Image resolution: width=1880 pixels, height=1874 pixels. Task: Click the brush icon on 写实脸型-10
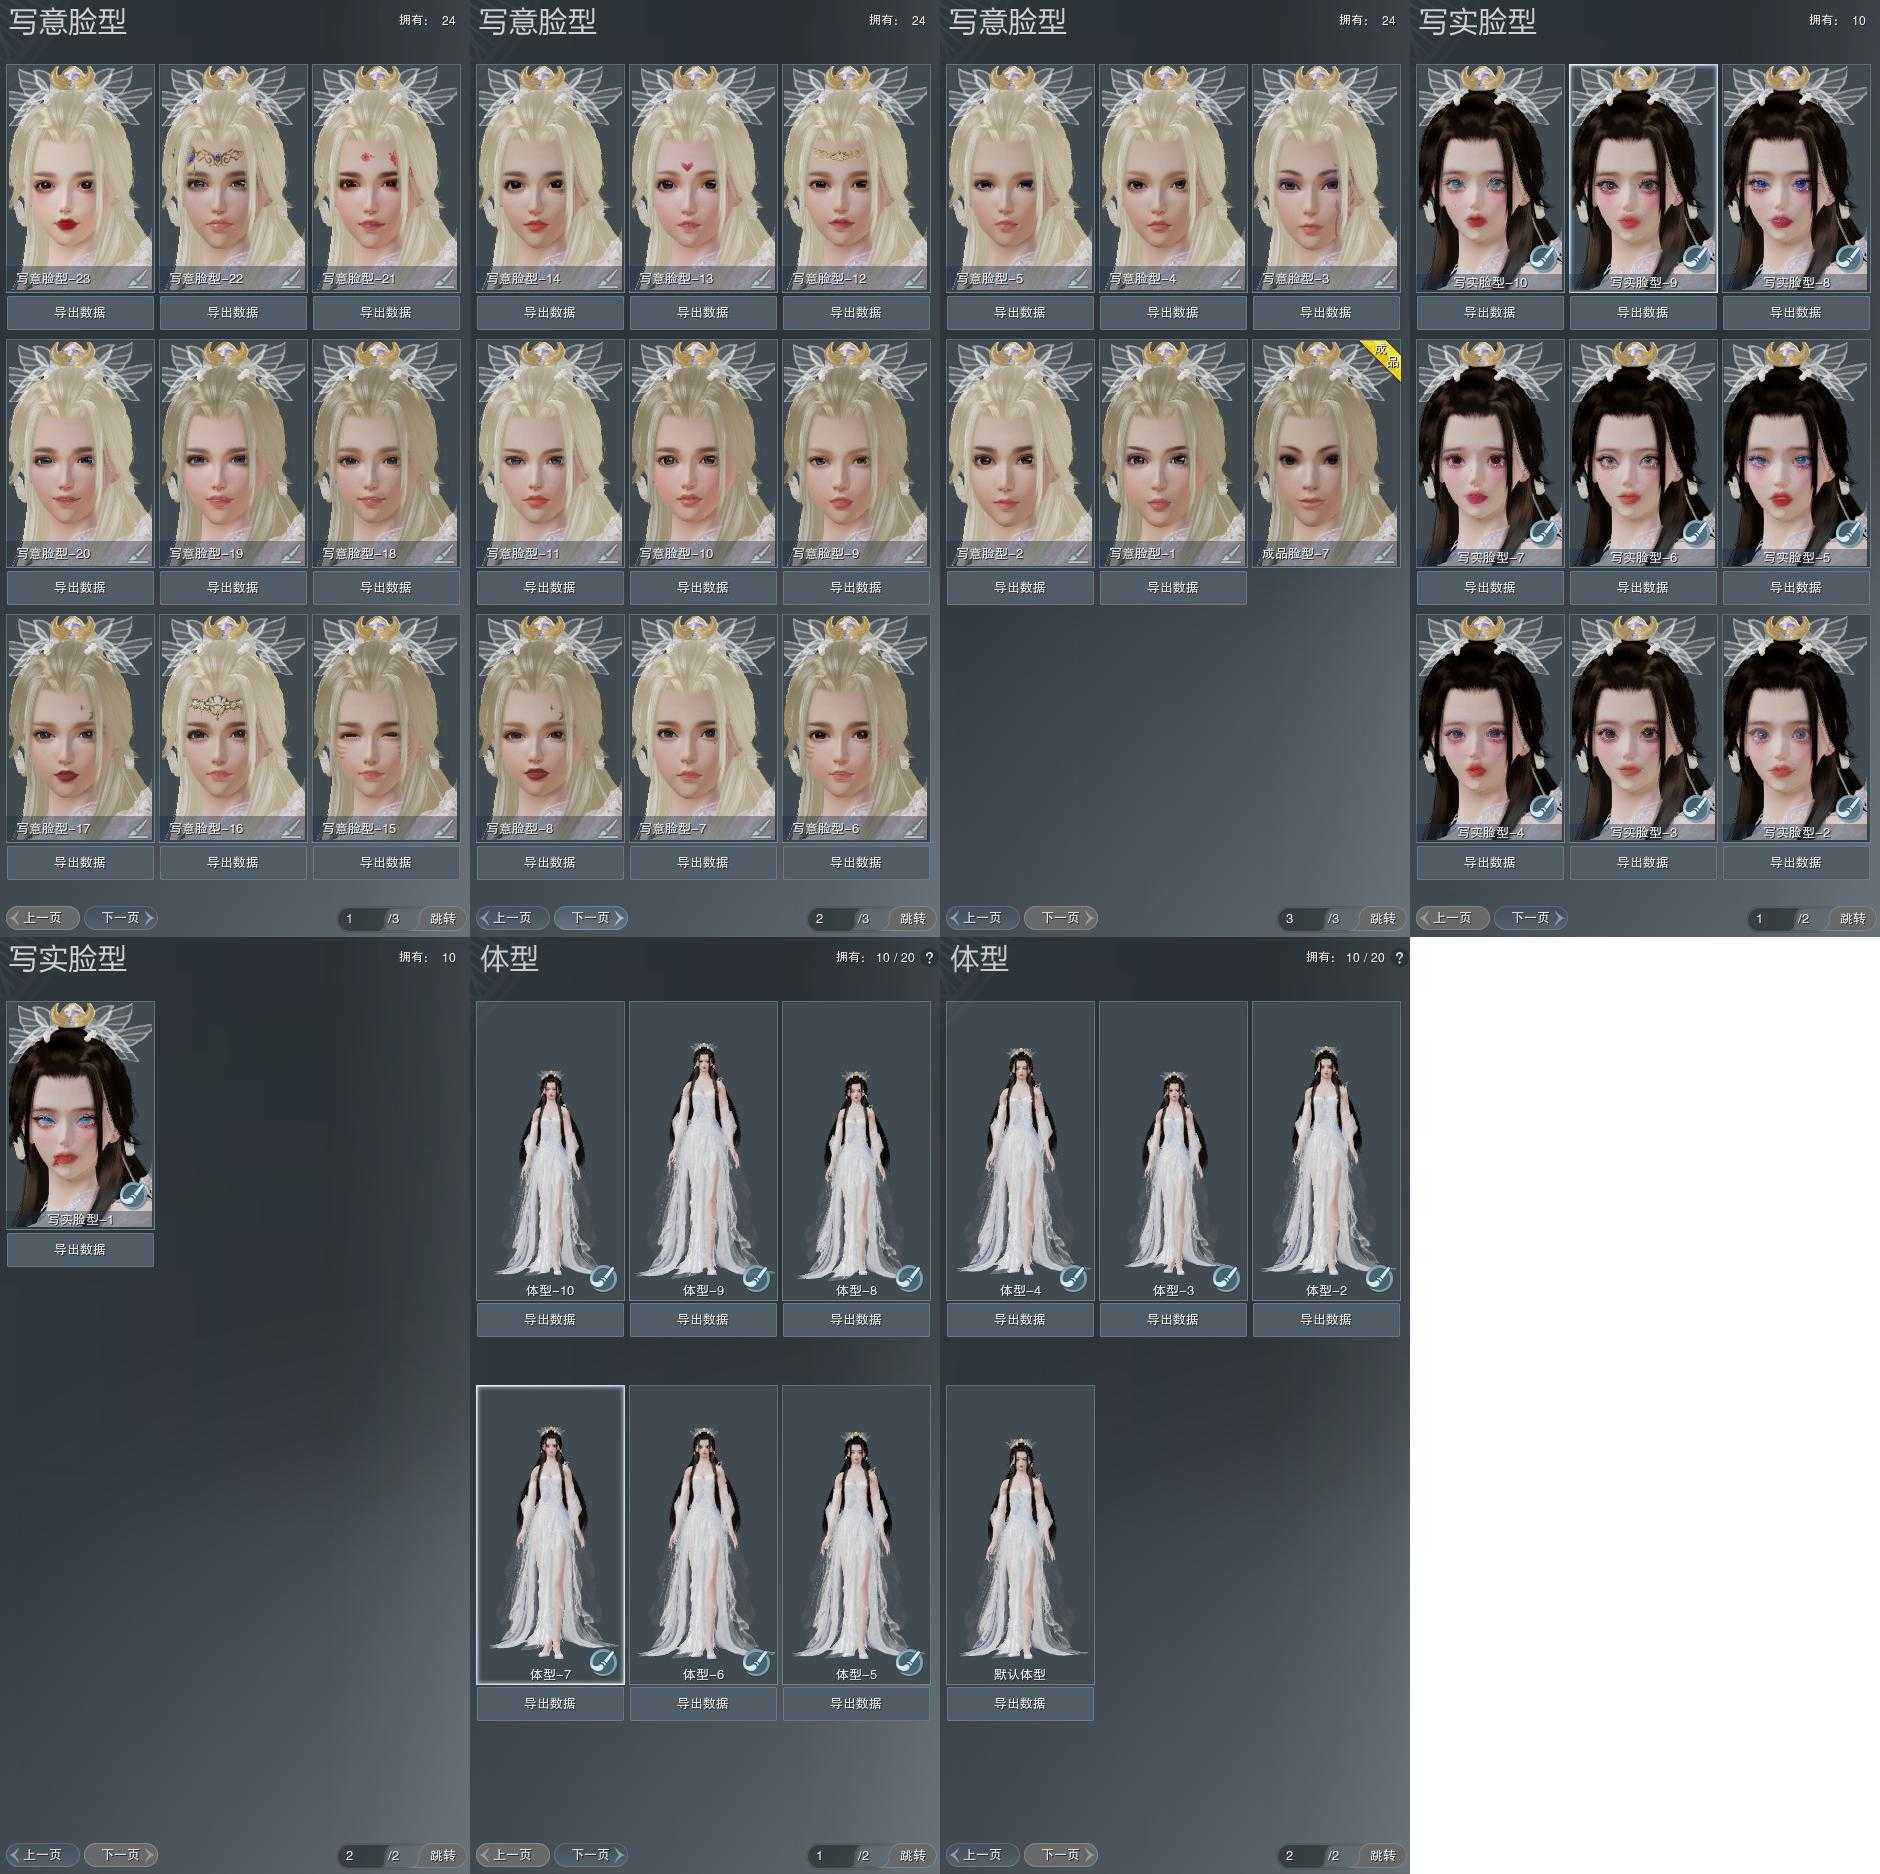pyautogui.click(x=1543, y=257)
